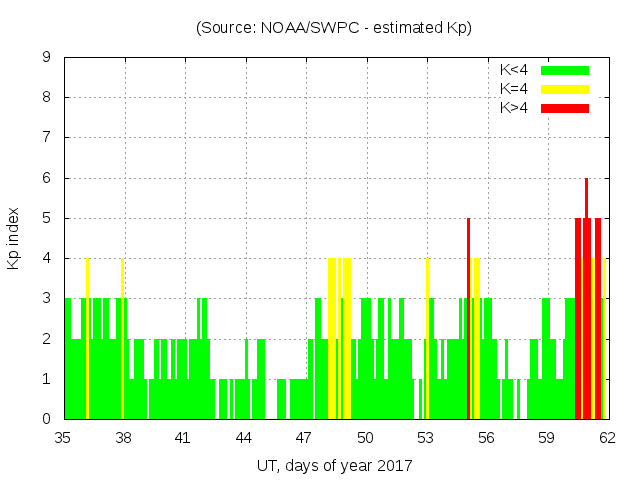Viewport: 640px width, 480px height.
Task: Click the x-axis tick label 50
Action: (365, 438)
